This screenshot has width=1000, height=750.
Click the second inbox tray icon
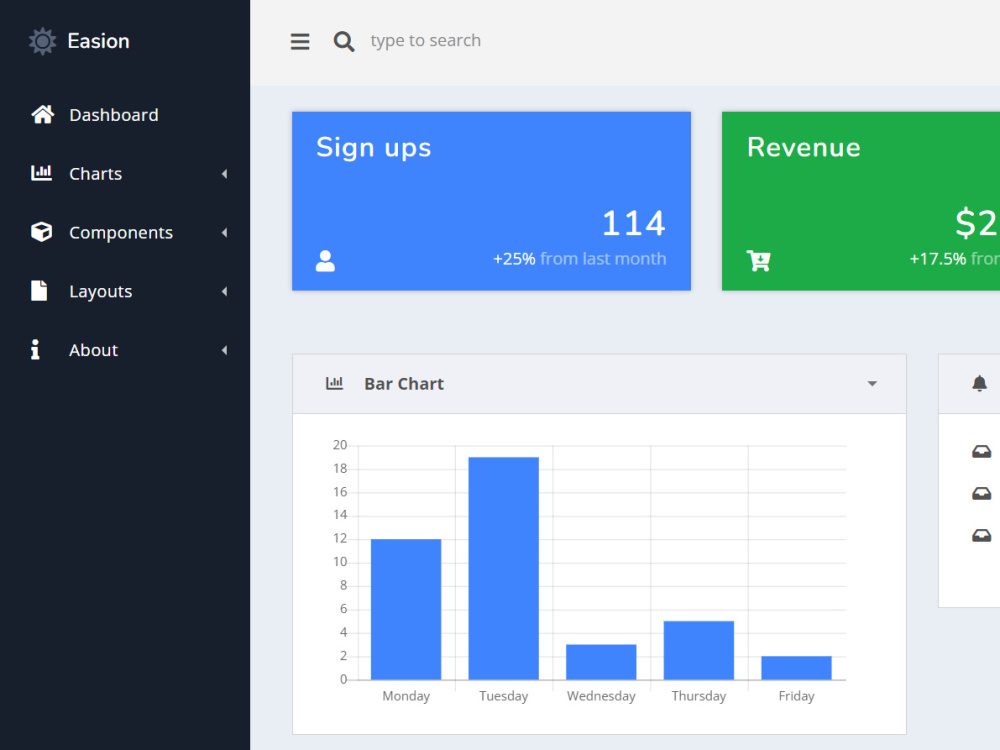pyautogui.click(x=982, y=493)
